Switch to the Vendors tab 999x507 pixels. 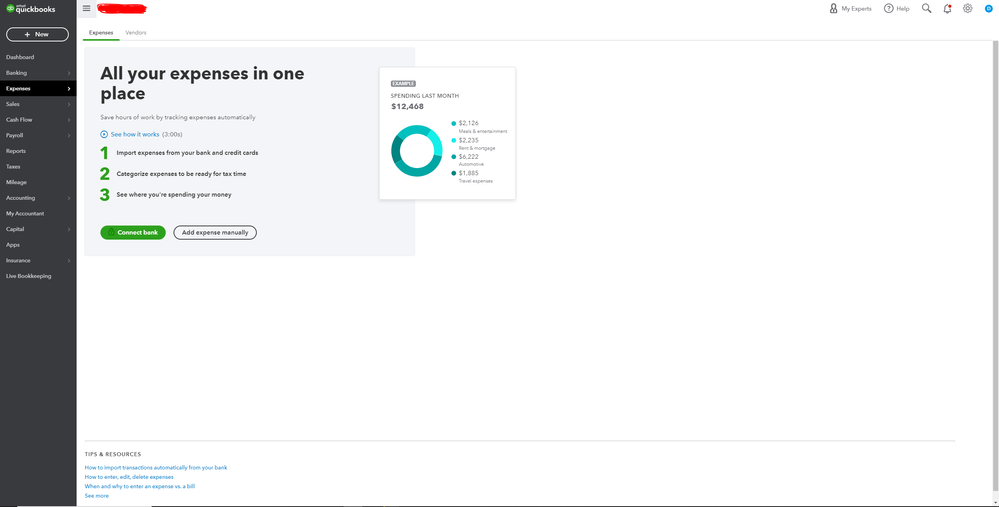coord(135,33)
